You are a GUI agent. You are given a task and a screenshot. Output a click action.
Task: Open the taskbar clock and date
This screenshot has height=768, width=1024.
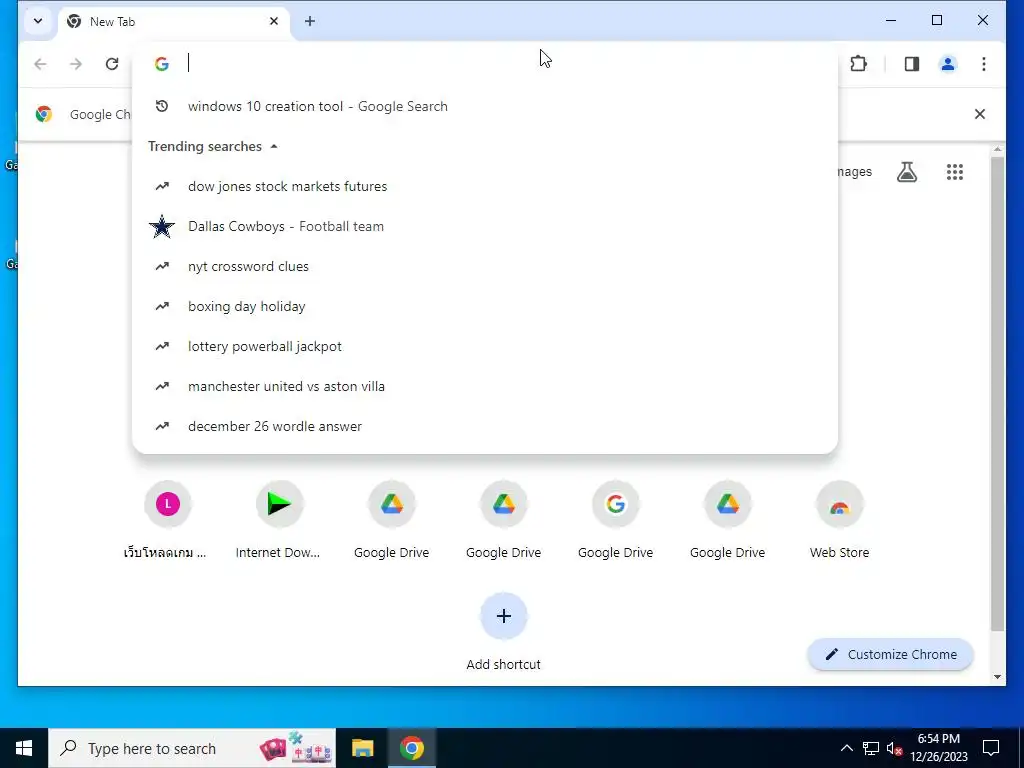point(938,748)
